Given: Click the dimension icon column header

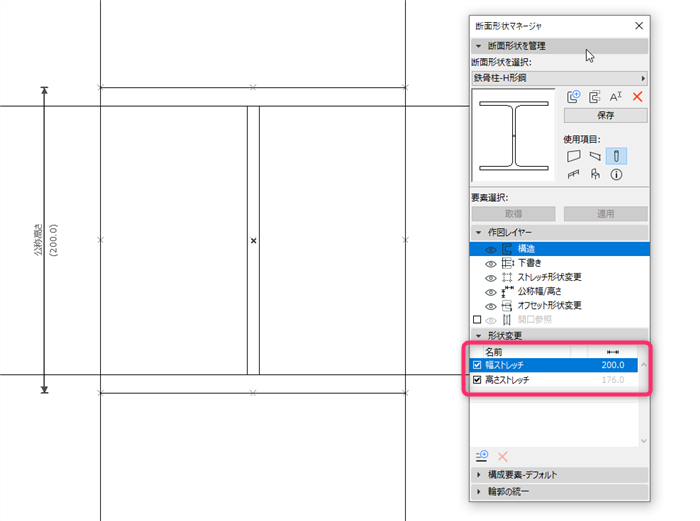Looking at the screenshot, I should (612, 352).
